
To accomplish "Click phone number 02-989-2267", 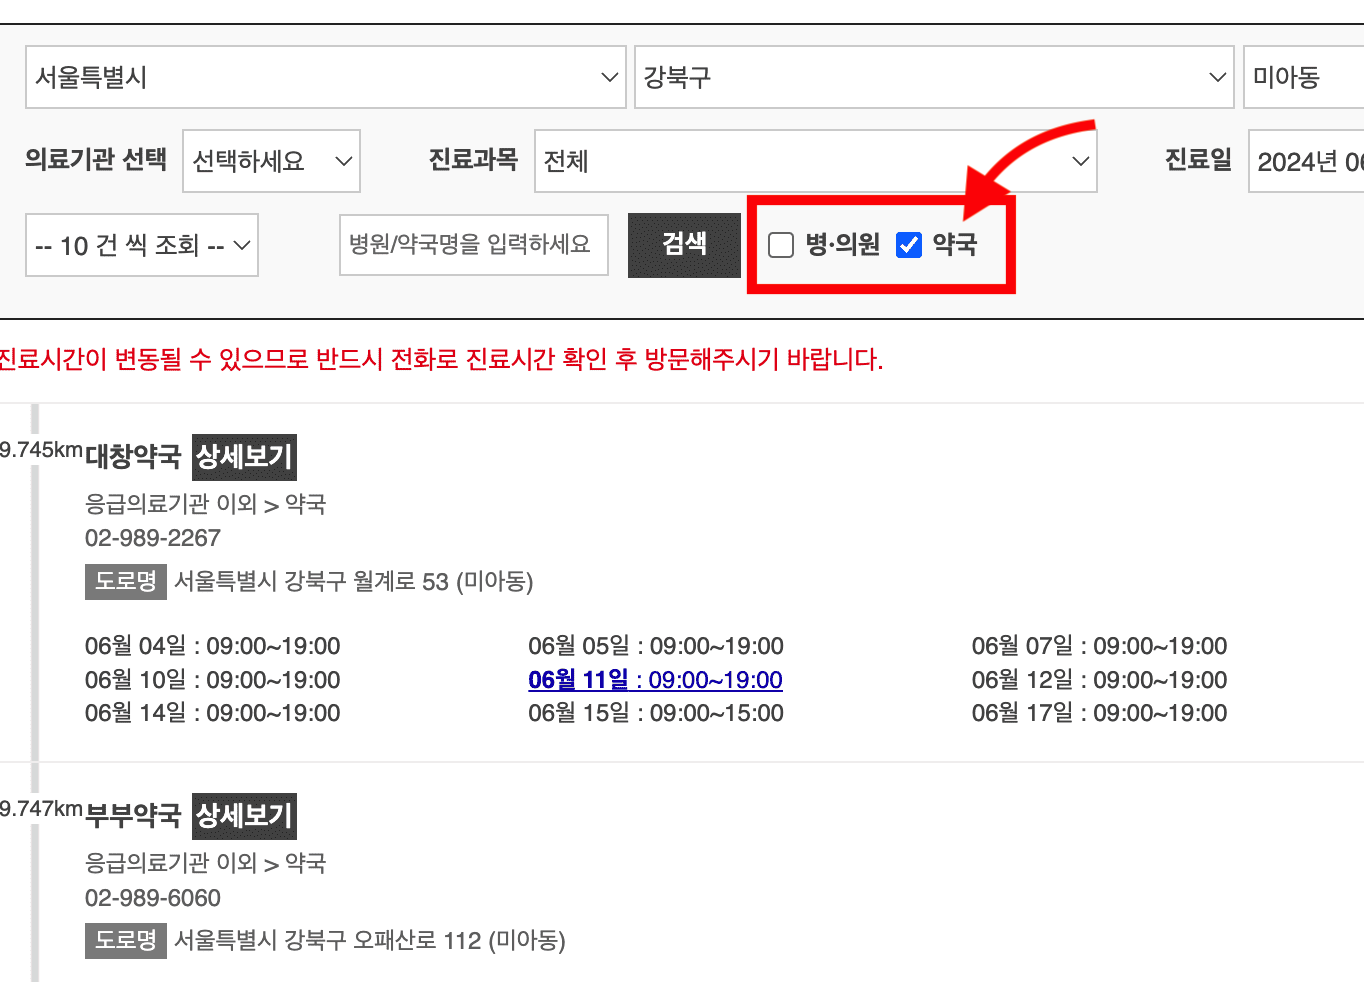I will [152, 538].
